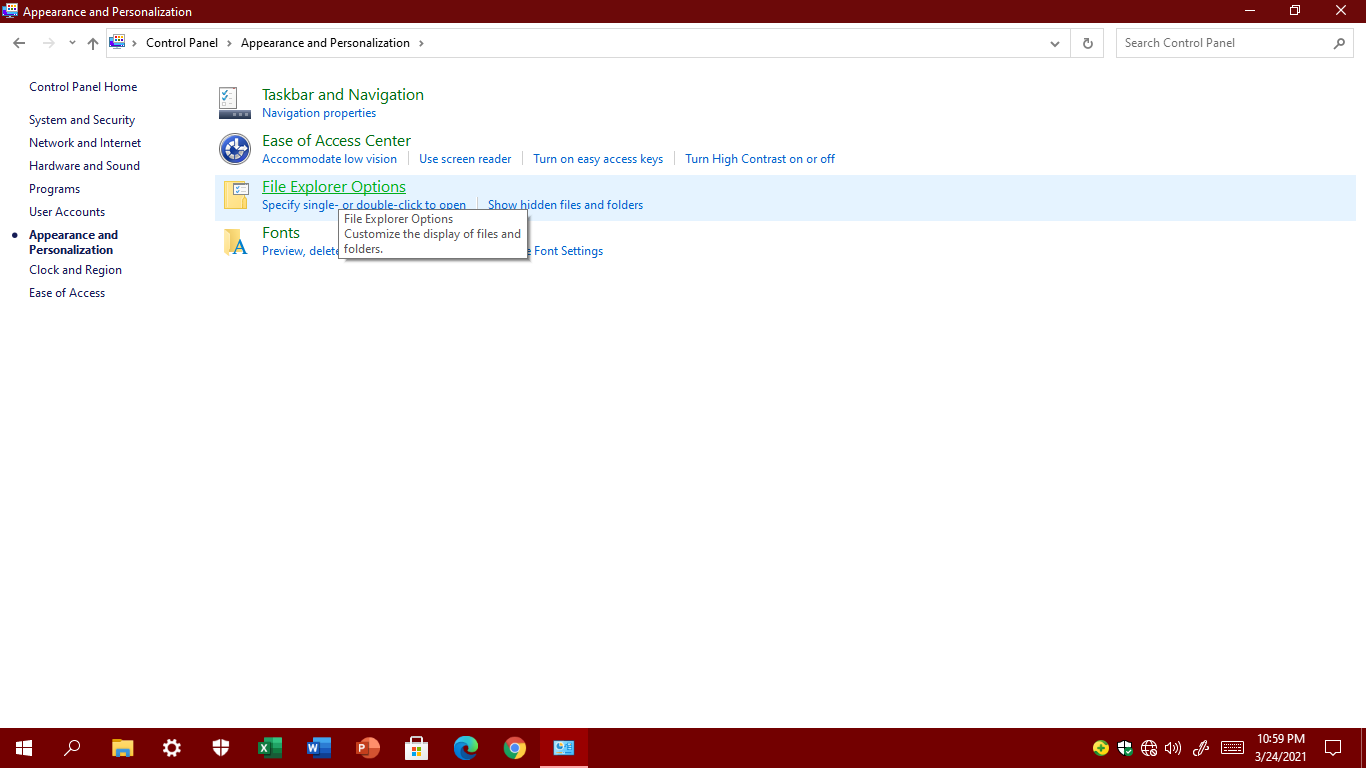Launch Google Chrome from the taskbar
The width and height of the screenshot is (1366, 768).
(x=515, y=748)
